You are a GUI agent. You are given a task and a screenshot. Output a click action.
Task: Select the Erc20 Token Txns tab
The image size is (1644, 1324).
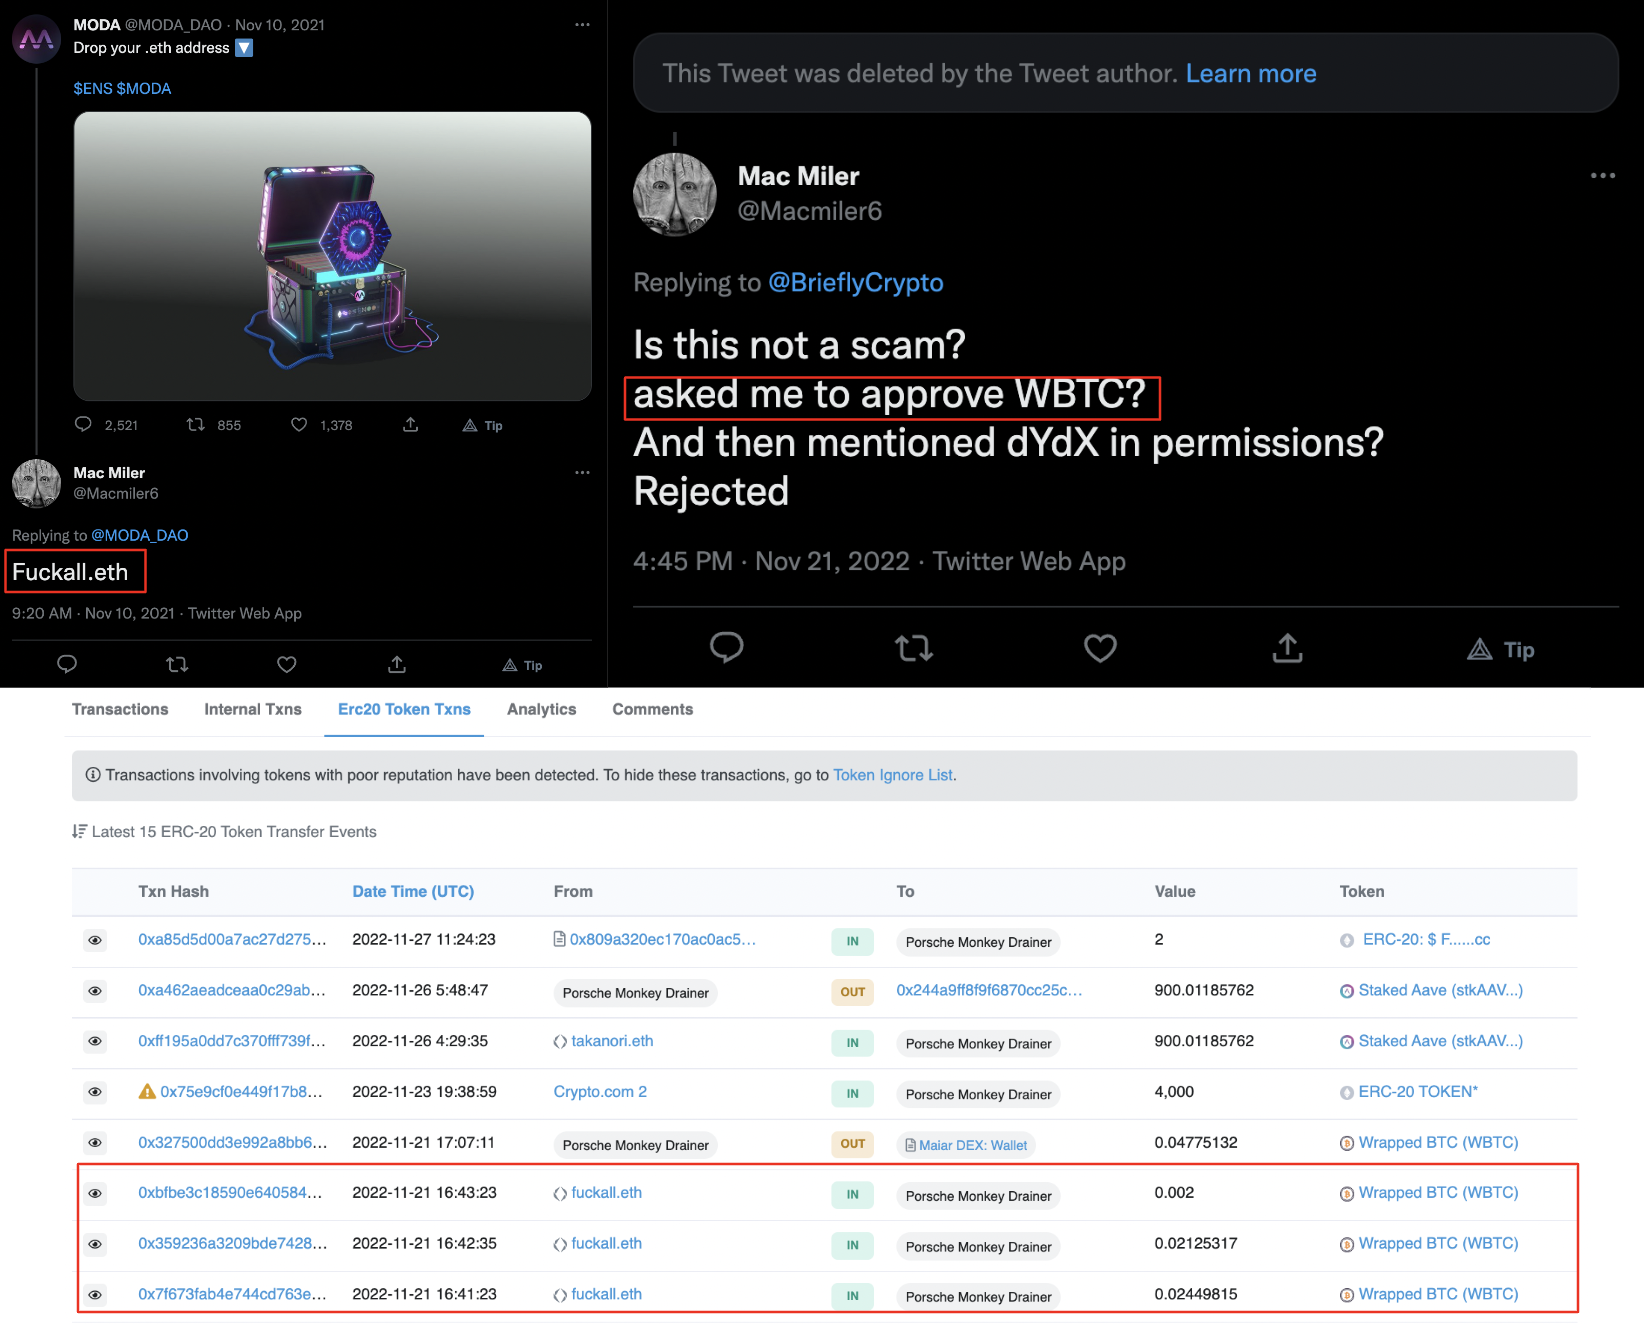pyautogui.click(x=404, y=709)
